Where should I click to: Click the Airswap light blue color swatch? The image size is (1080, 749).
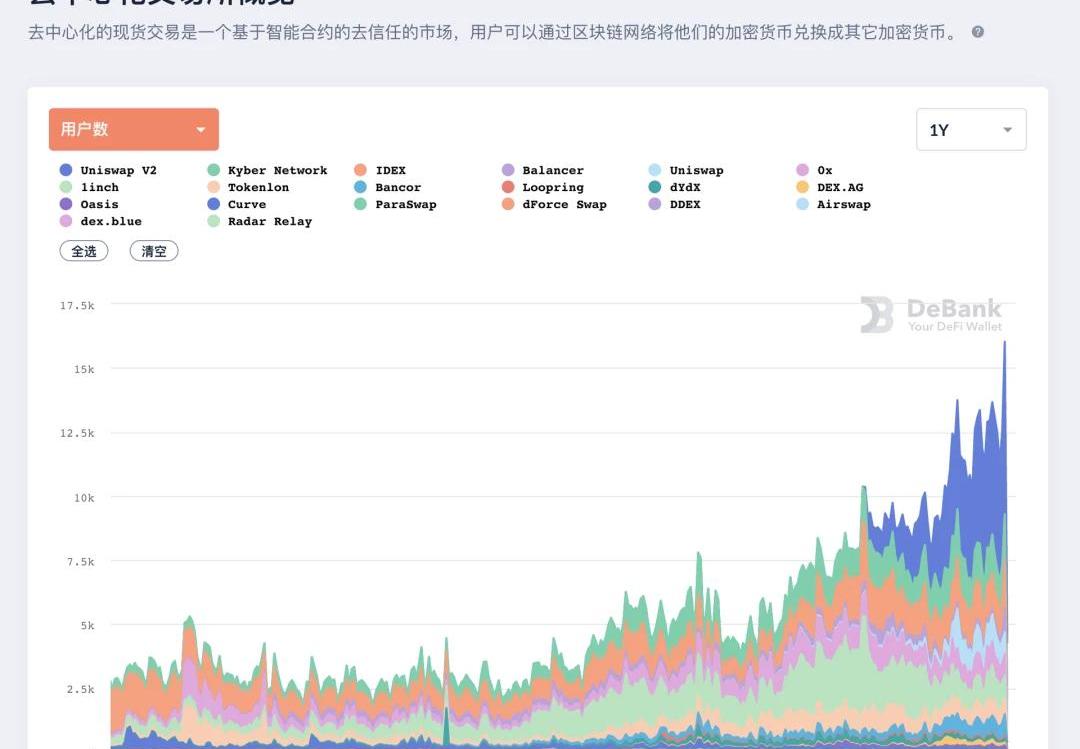click(802, 204)
